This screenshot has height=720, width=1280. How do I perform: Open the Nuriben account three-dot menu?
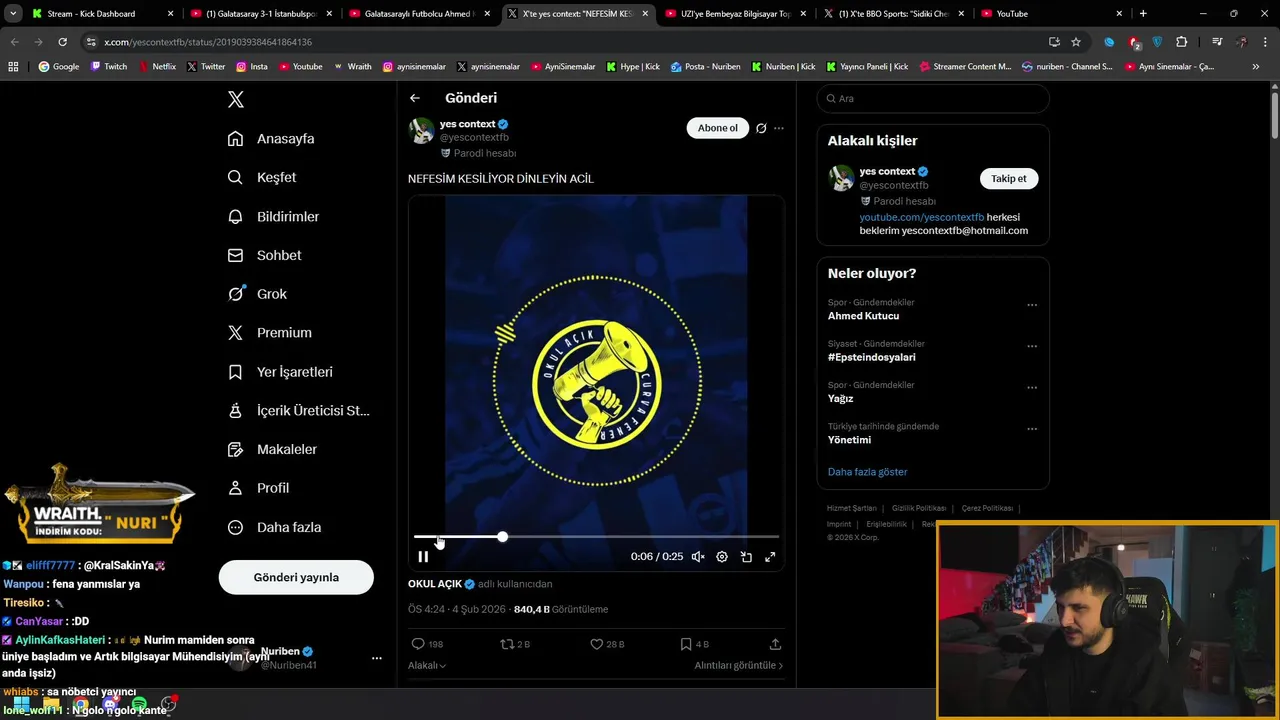377,658
